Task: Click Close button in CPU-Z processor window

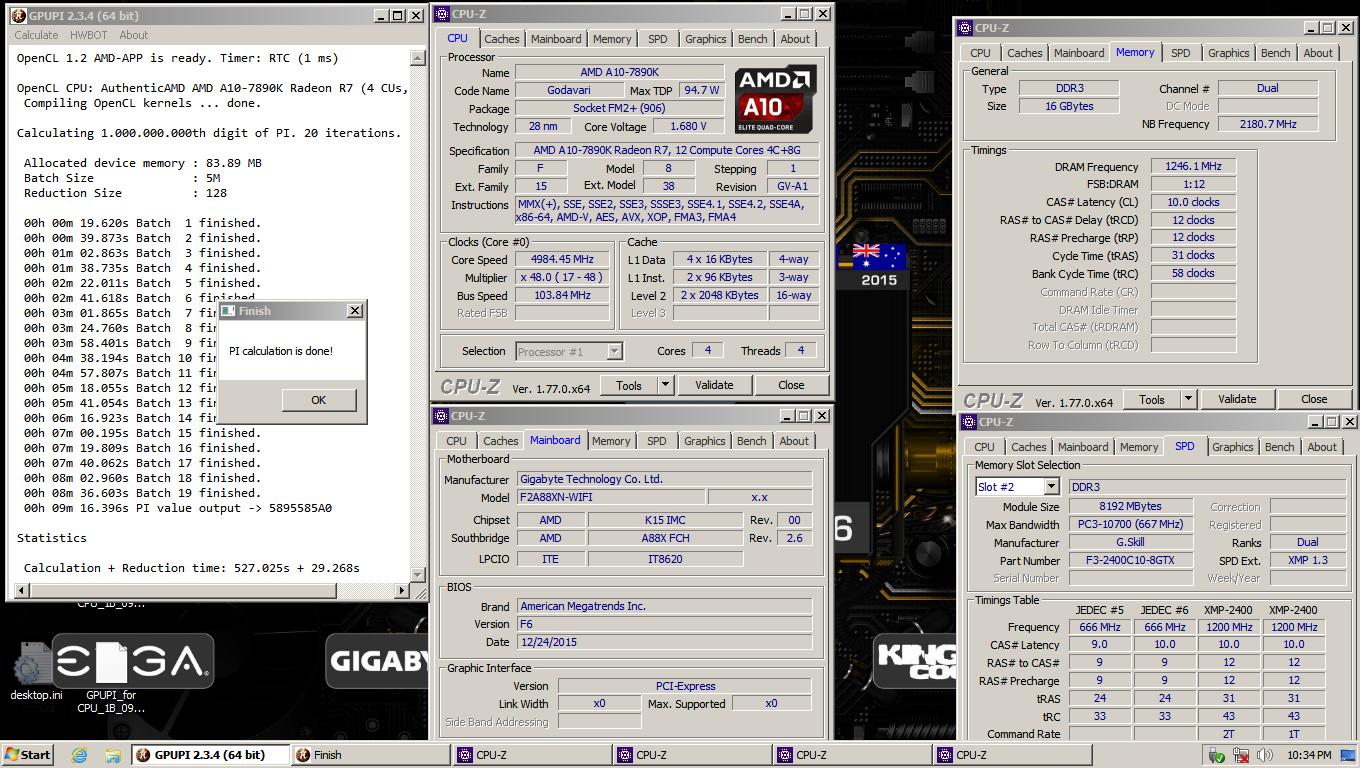Action: point(791,385)
